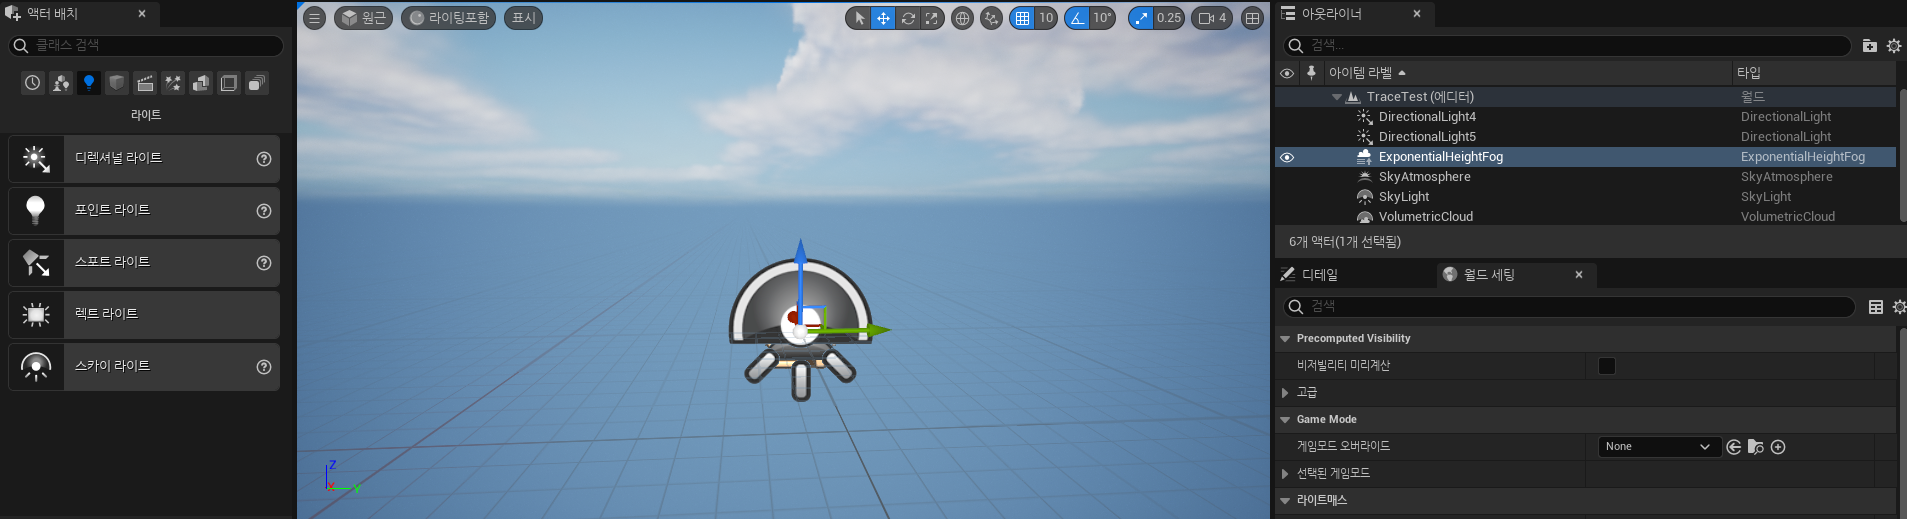Activate the Rotate tool
This screenshot has width=1907, height=519.
coord(908,18)
